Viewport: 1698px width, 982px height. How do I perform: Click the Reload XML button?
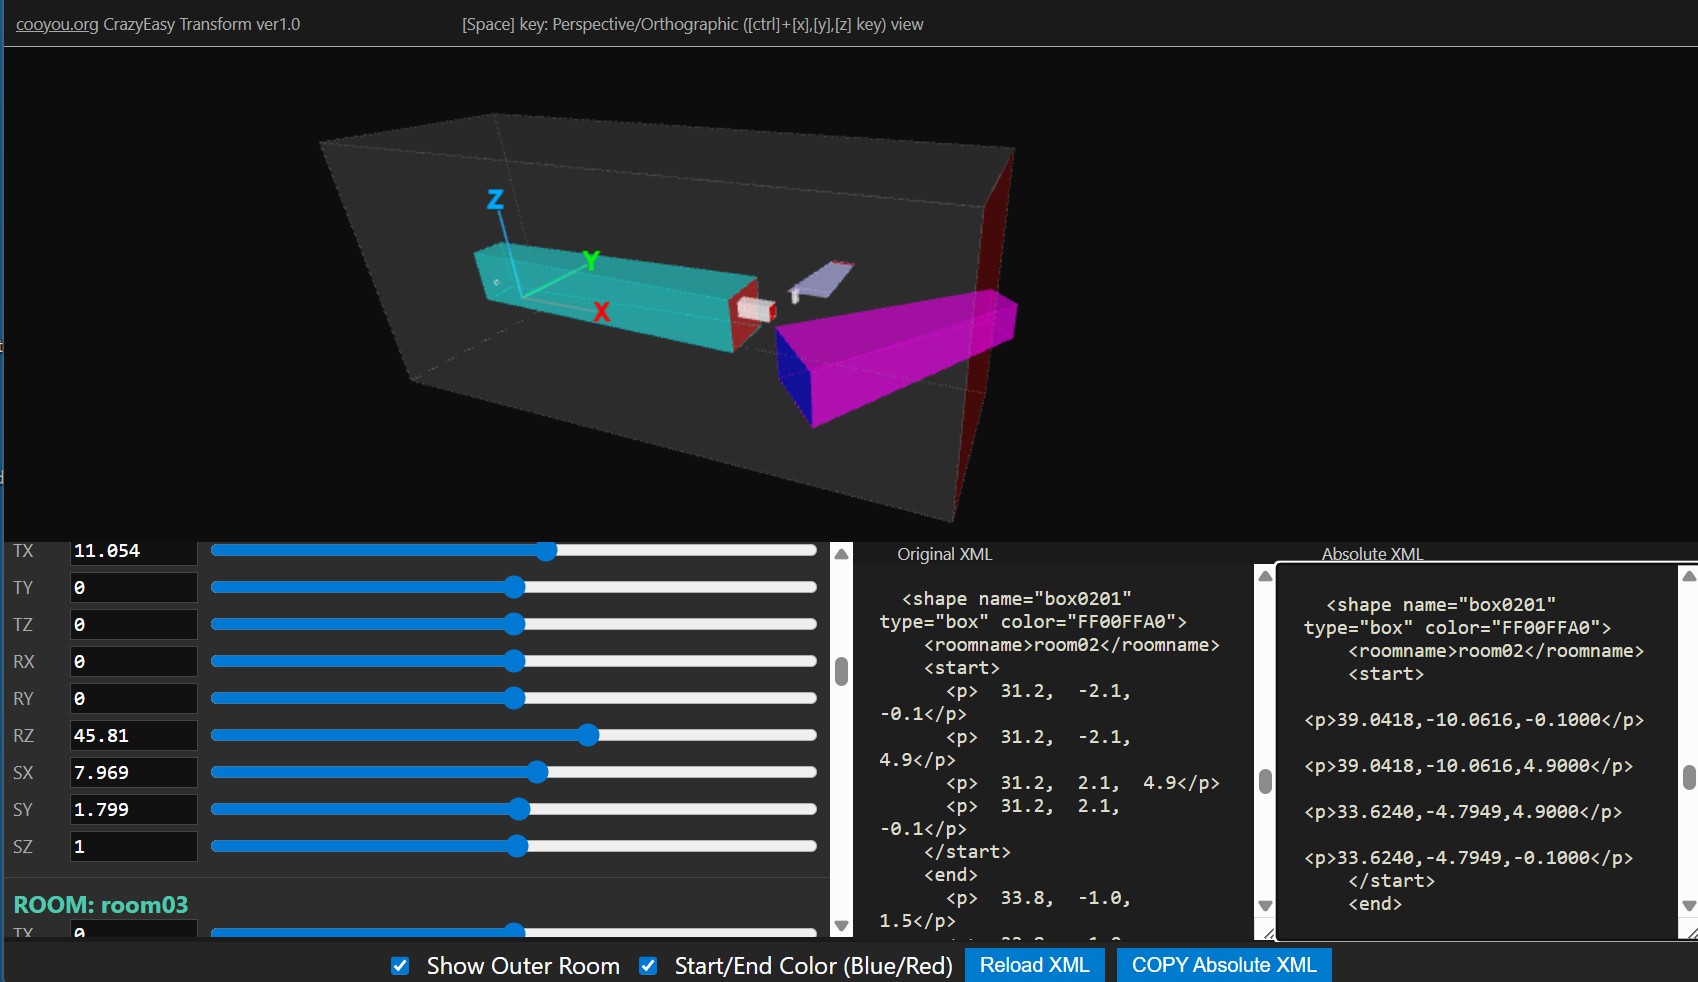coord(1034,965)
